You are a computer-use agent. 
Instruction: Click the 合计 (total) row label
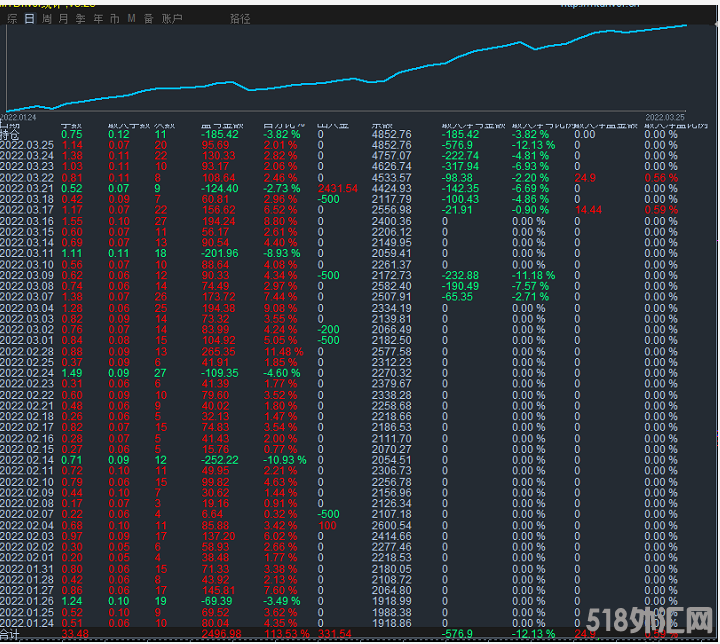click(12, 634)
